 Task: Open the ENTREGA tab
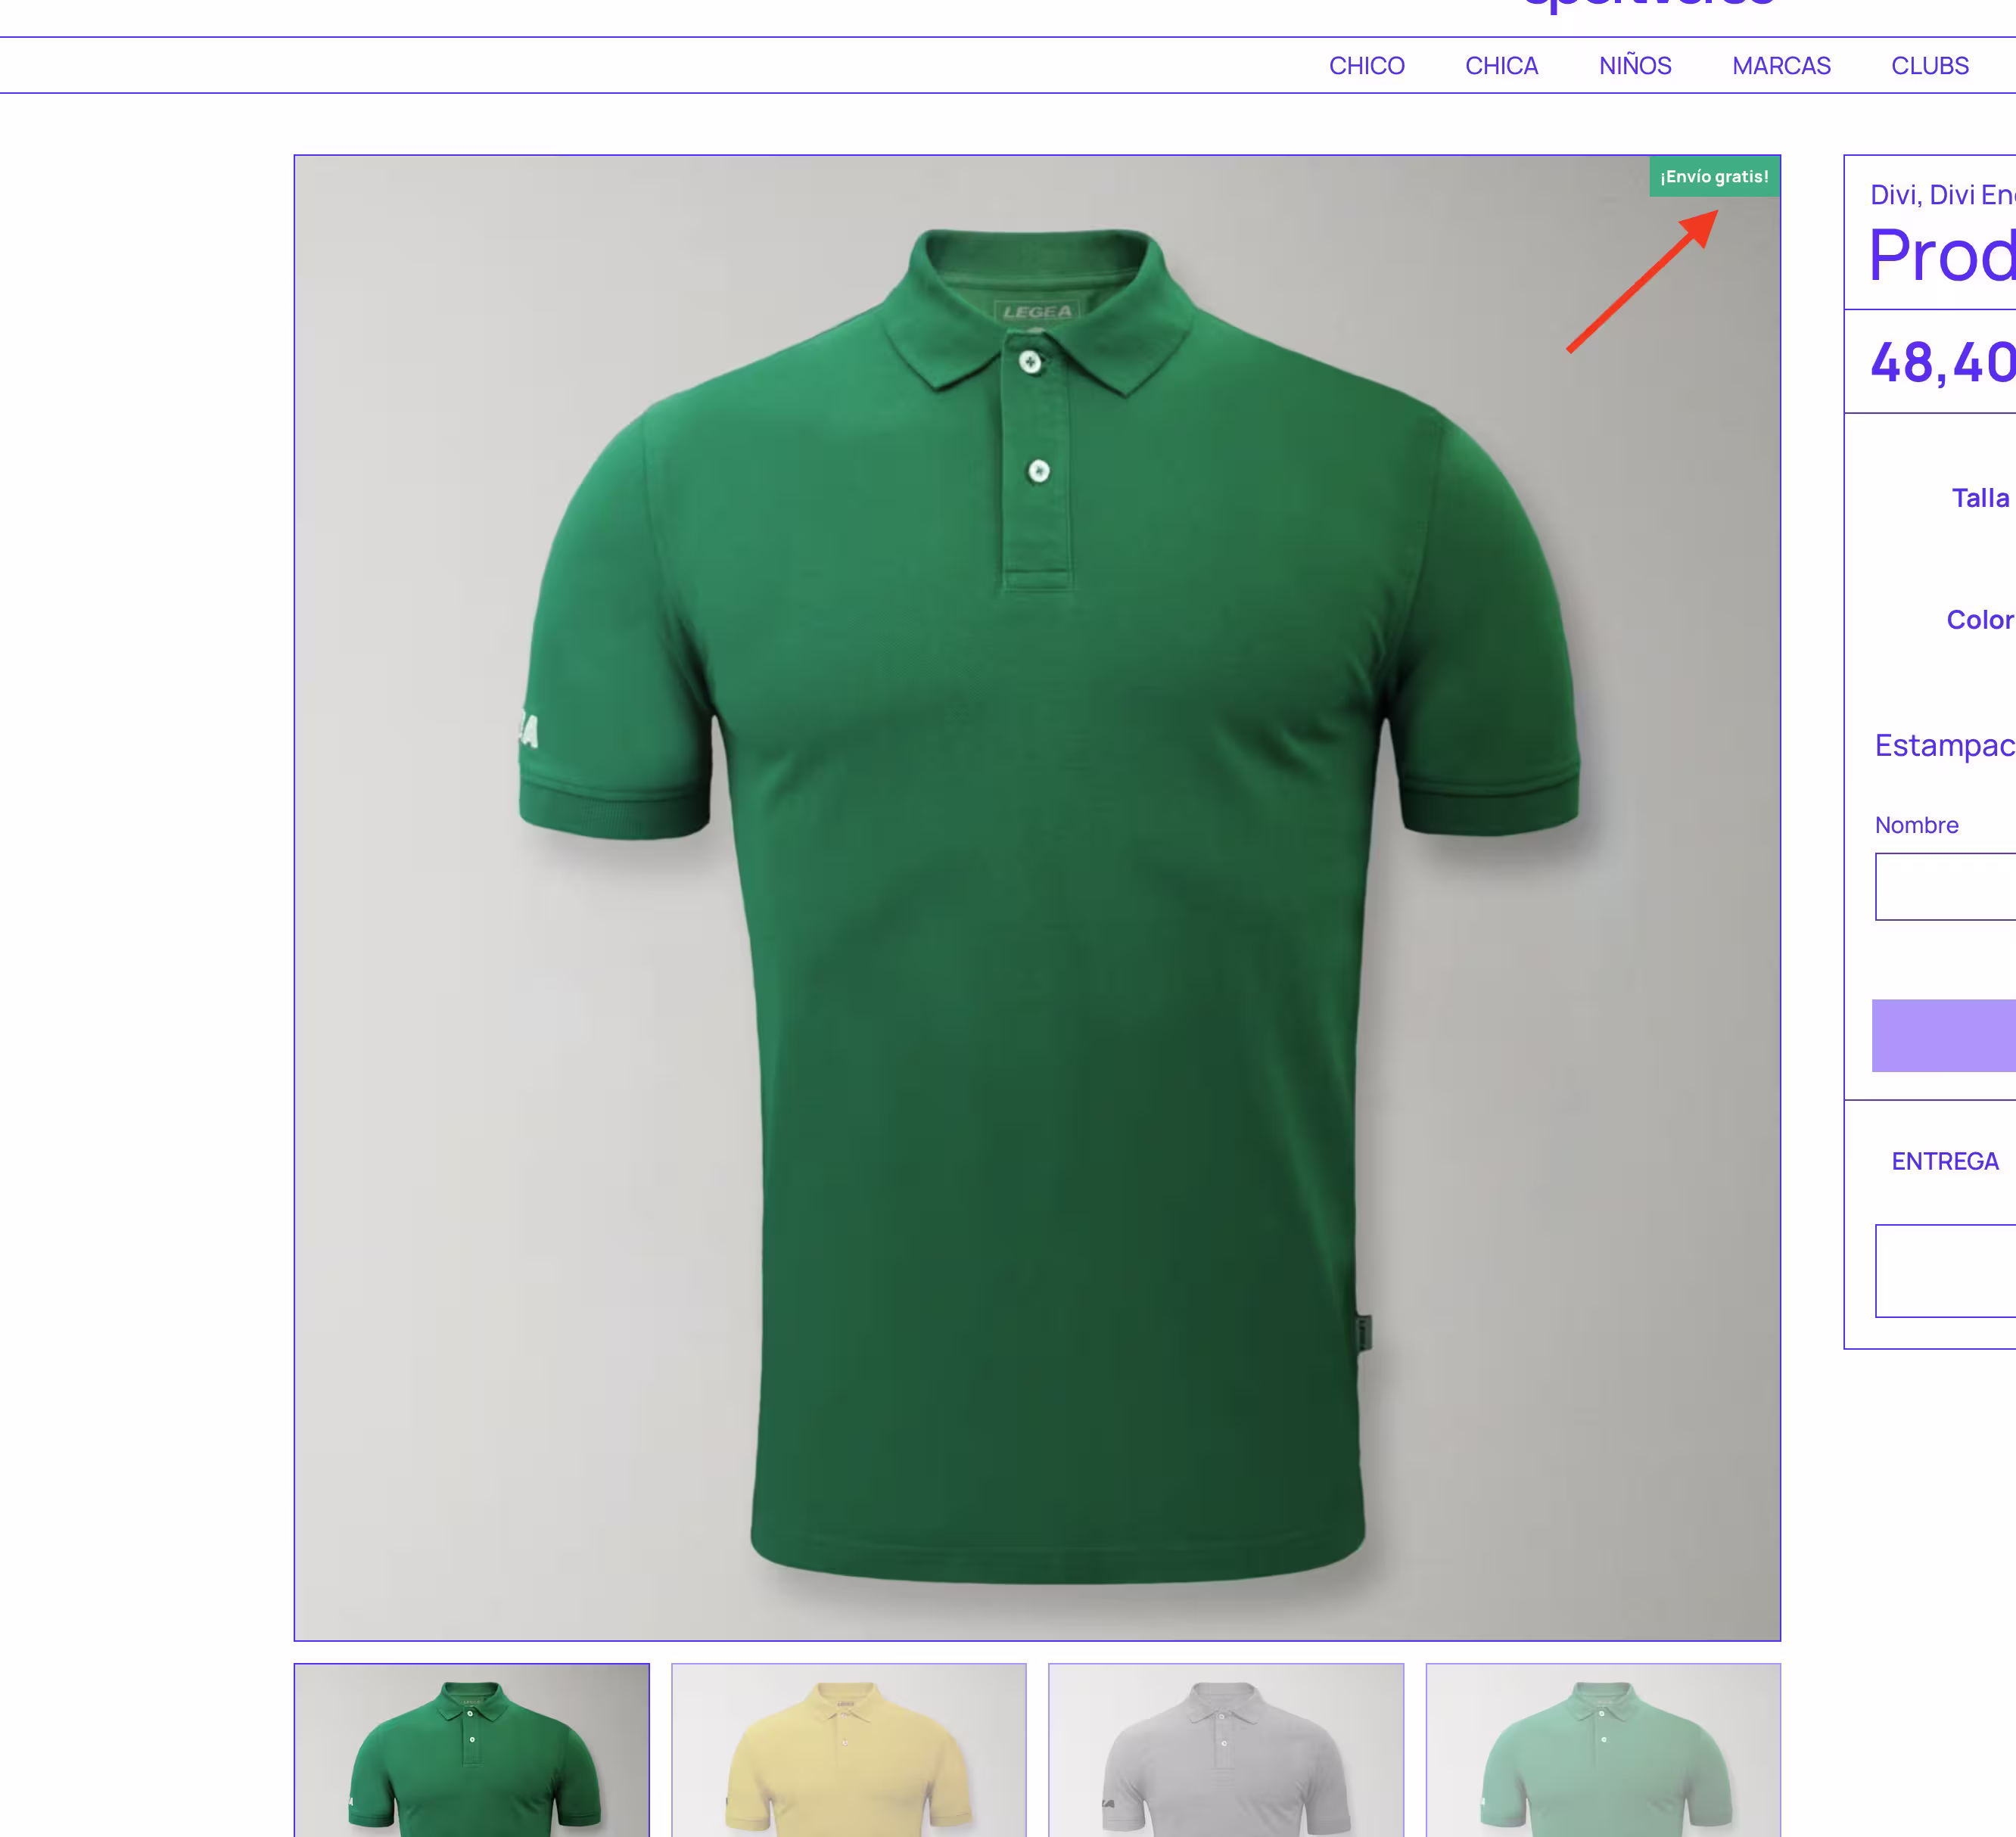1944,1161
